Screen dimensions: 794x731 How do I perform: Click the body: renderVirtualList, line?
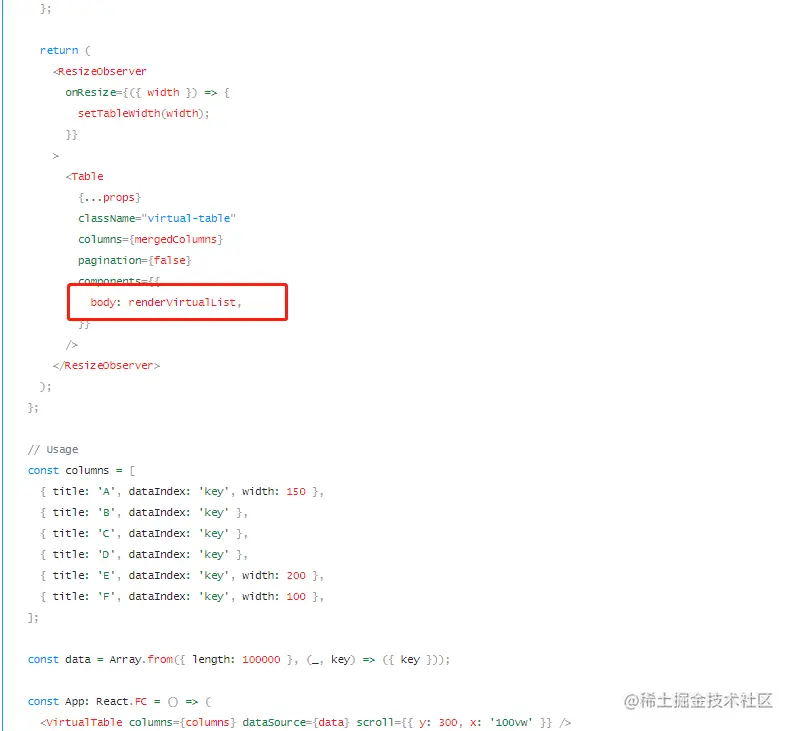166,302
